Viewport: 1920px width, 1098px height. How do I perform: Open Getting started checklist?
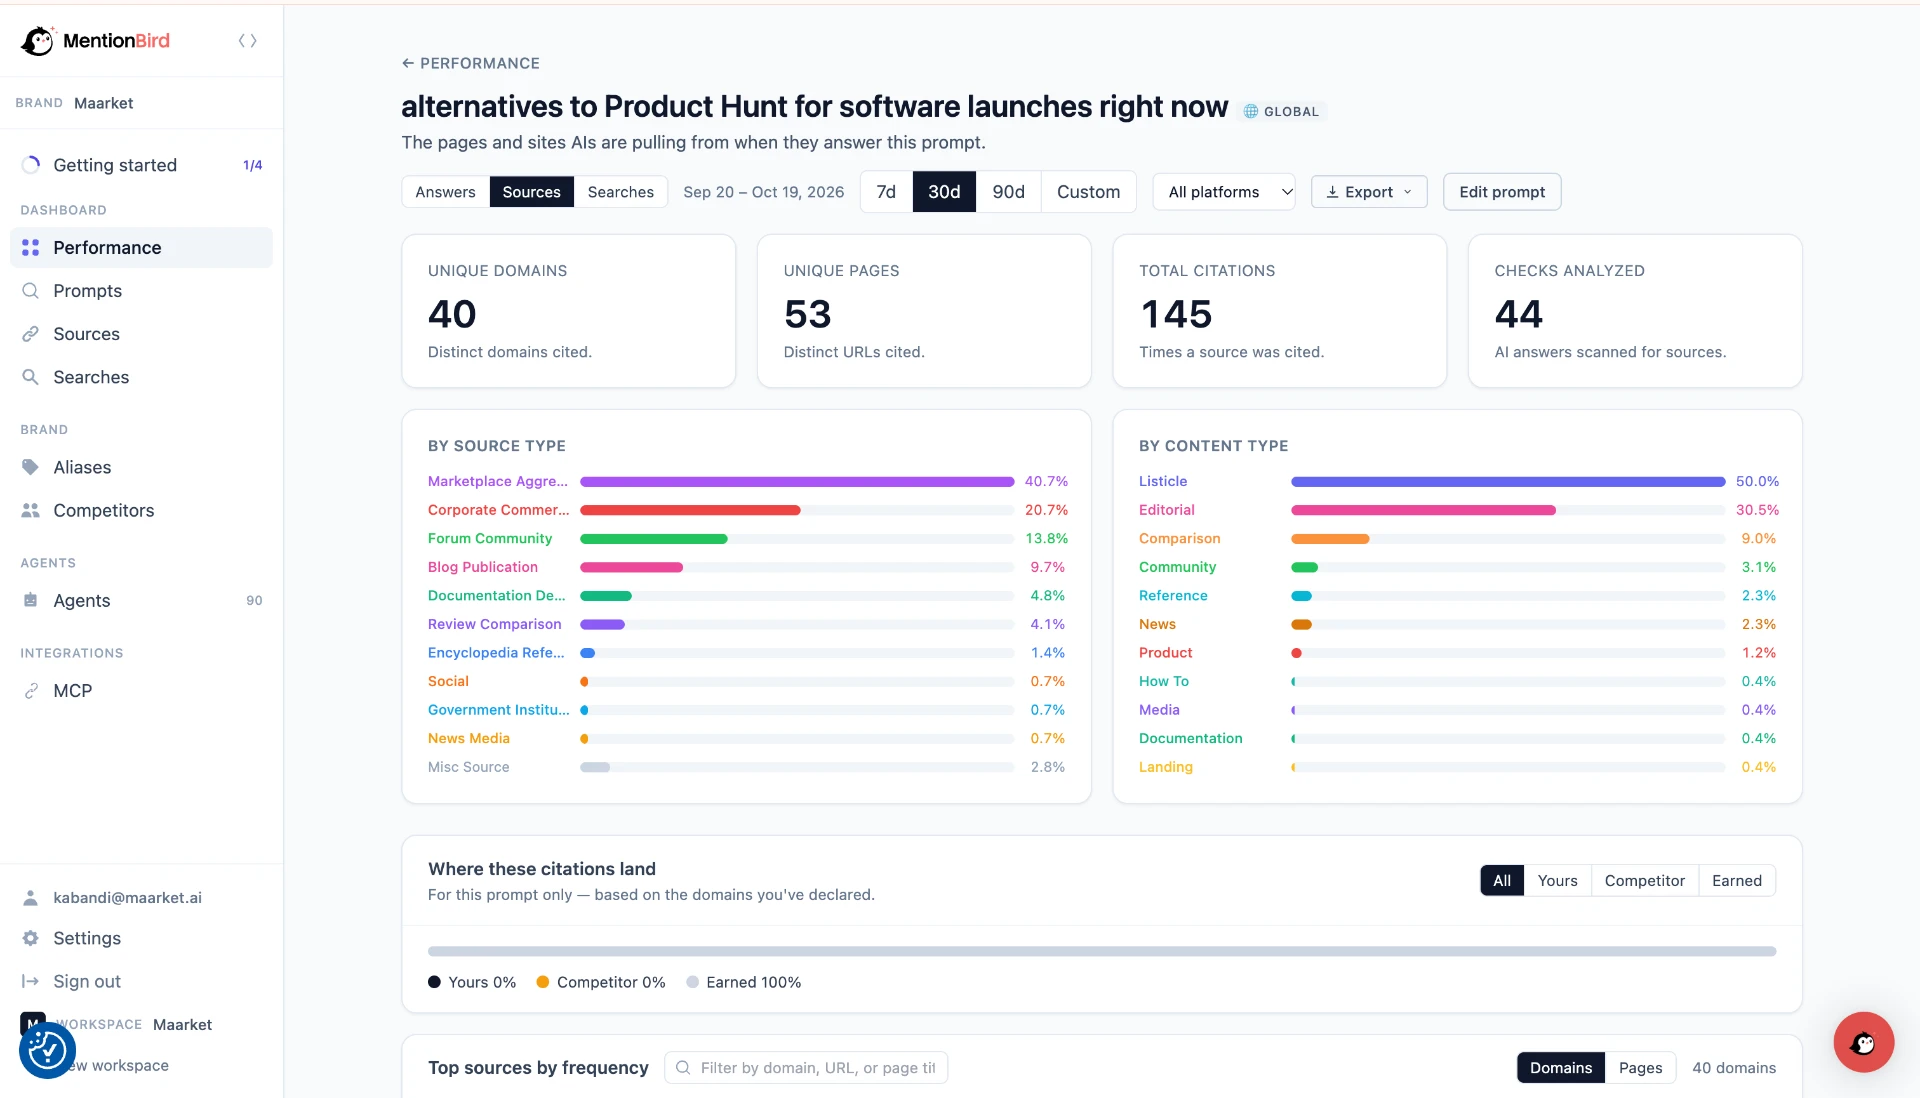pyautogui.click(x=141, y=165)
